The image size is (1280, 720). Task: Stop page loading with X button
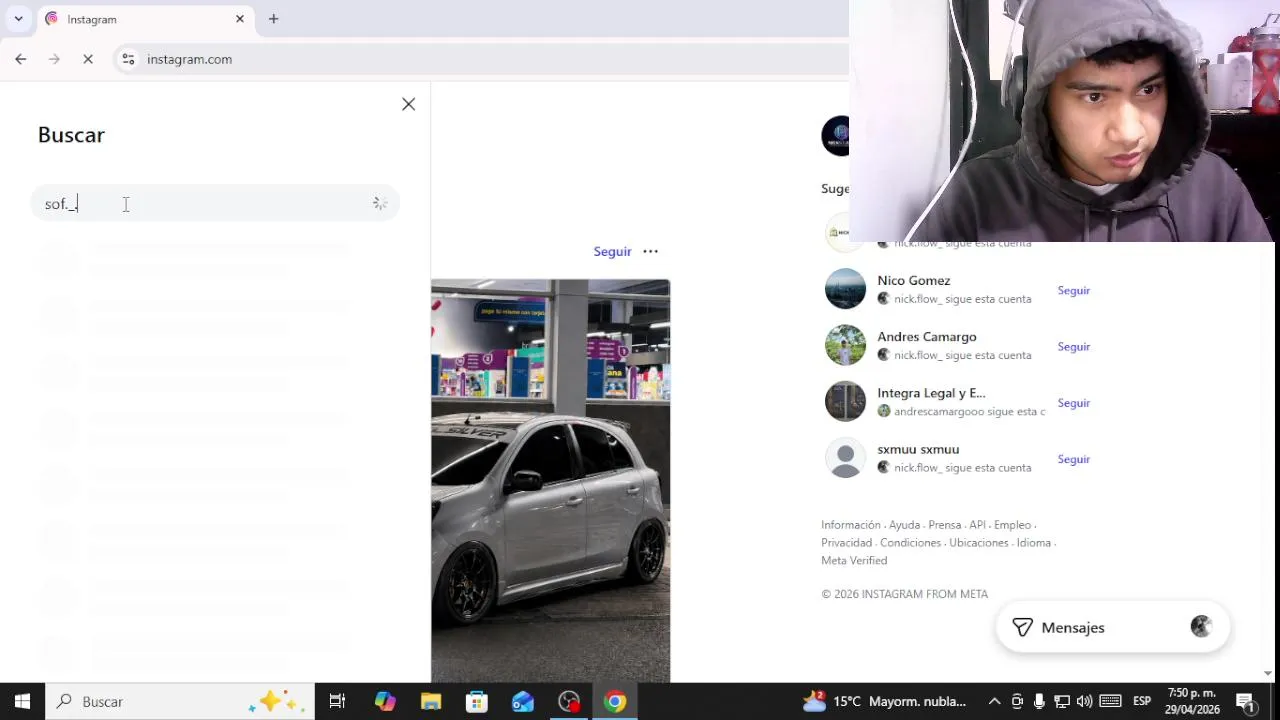(88, 59)
